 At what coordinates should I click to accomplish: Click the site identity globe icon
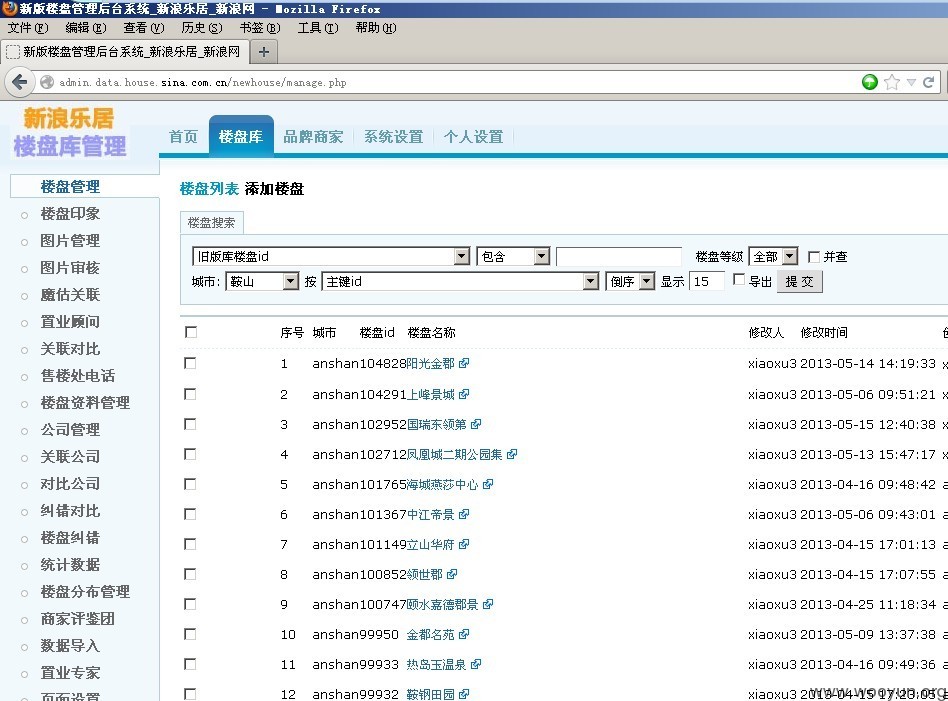[47, 82]
